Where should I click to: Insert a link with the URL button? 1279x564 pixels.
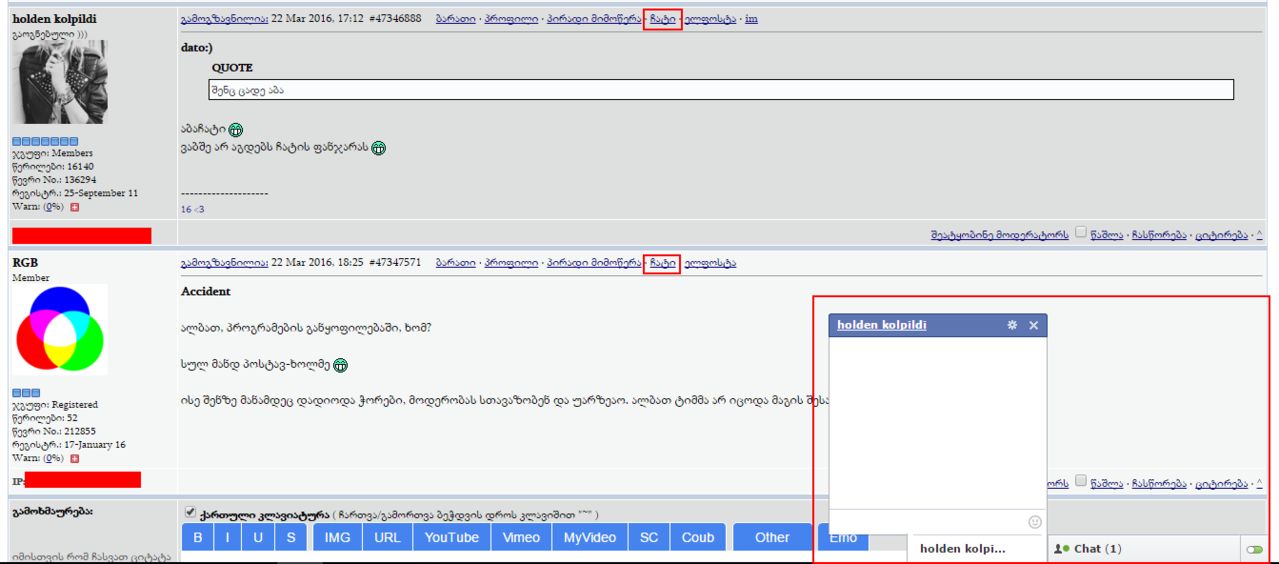pos(388,537)
